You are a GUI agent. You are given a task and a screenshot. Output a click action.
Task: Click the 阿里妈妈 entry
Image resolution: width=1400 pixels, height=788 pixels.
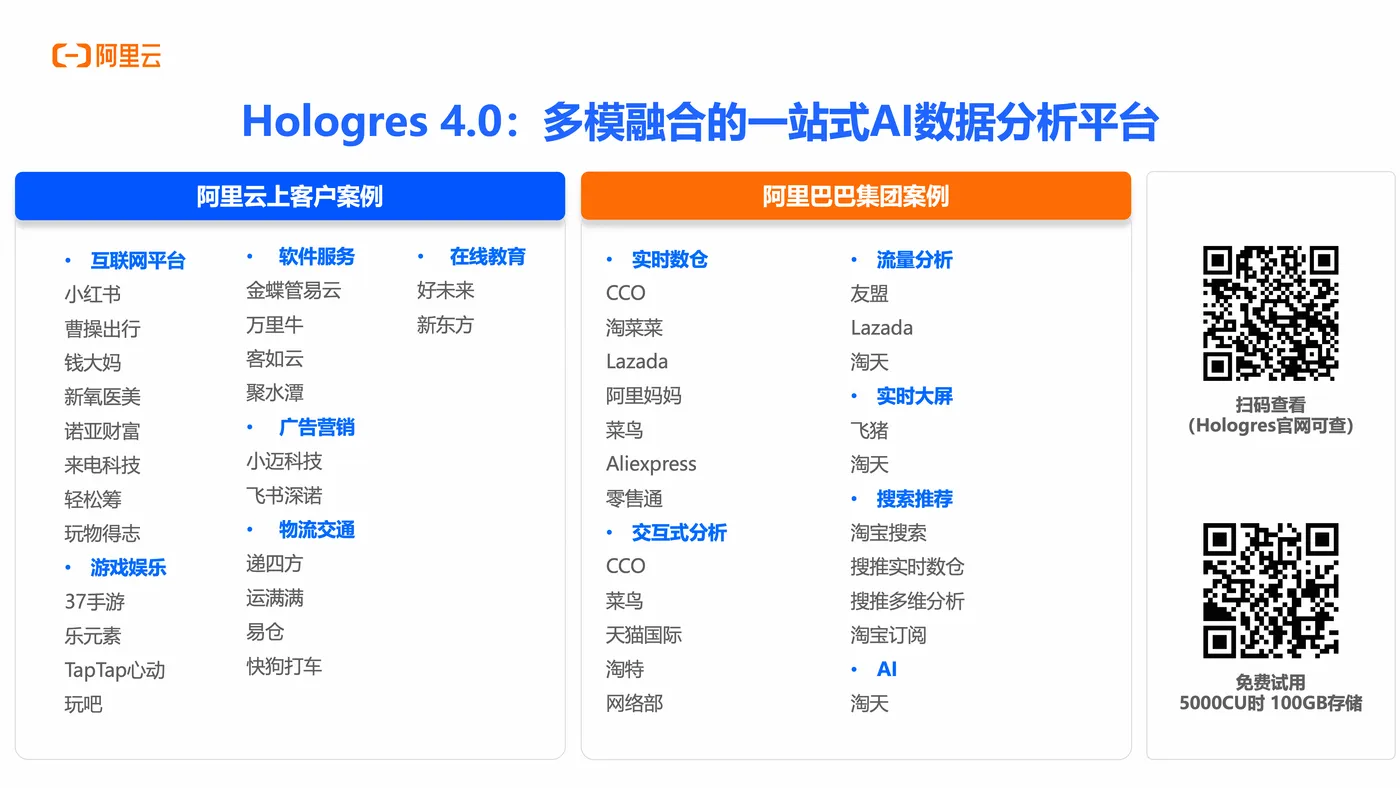tap(644, 396)
